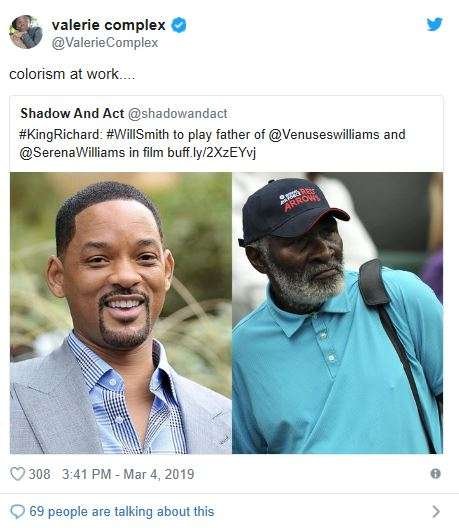The image size is (459, 528).
Task: Open the #WillSmith hashtag
Action: pyautogui.click(x=137, y=135)
